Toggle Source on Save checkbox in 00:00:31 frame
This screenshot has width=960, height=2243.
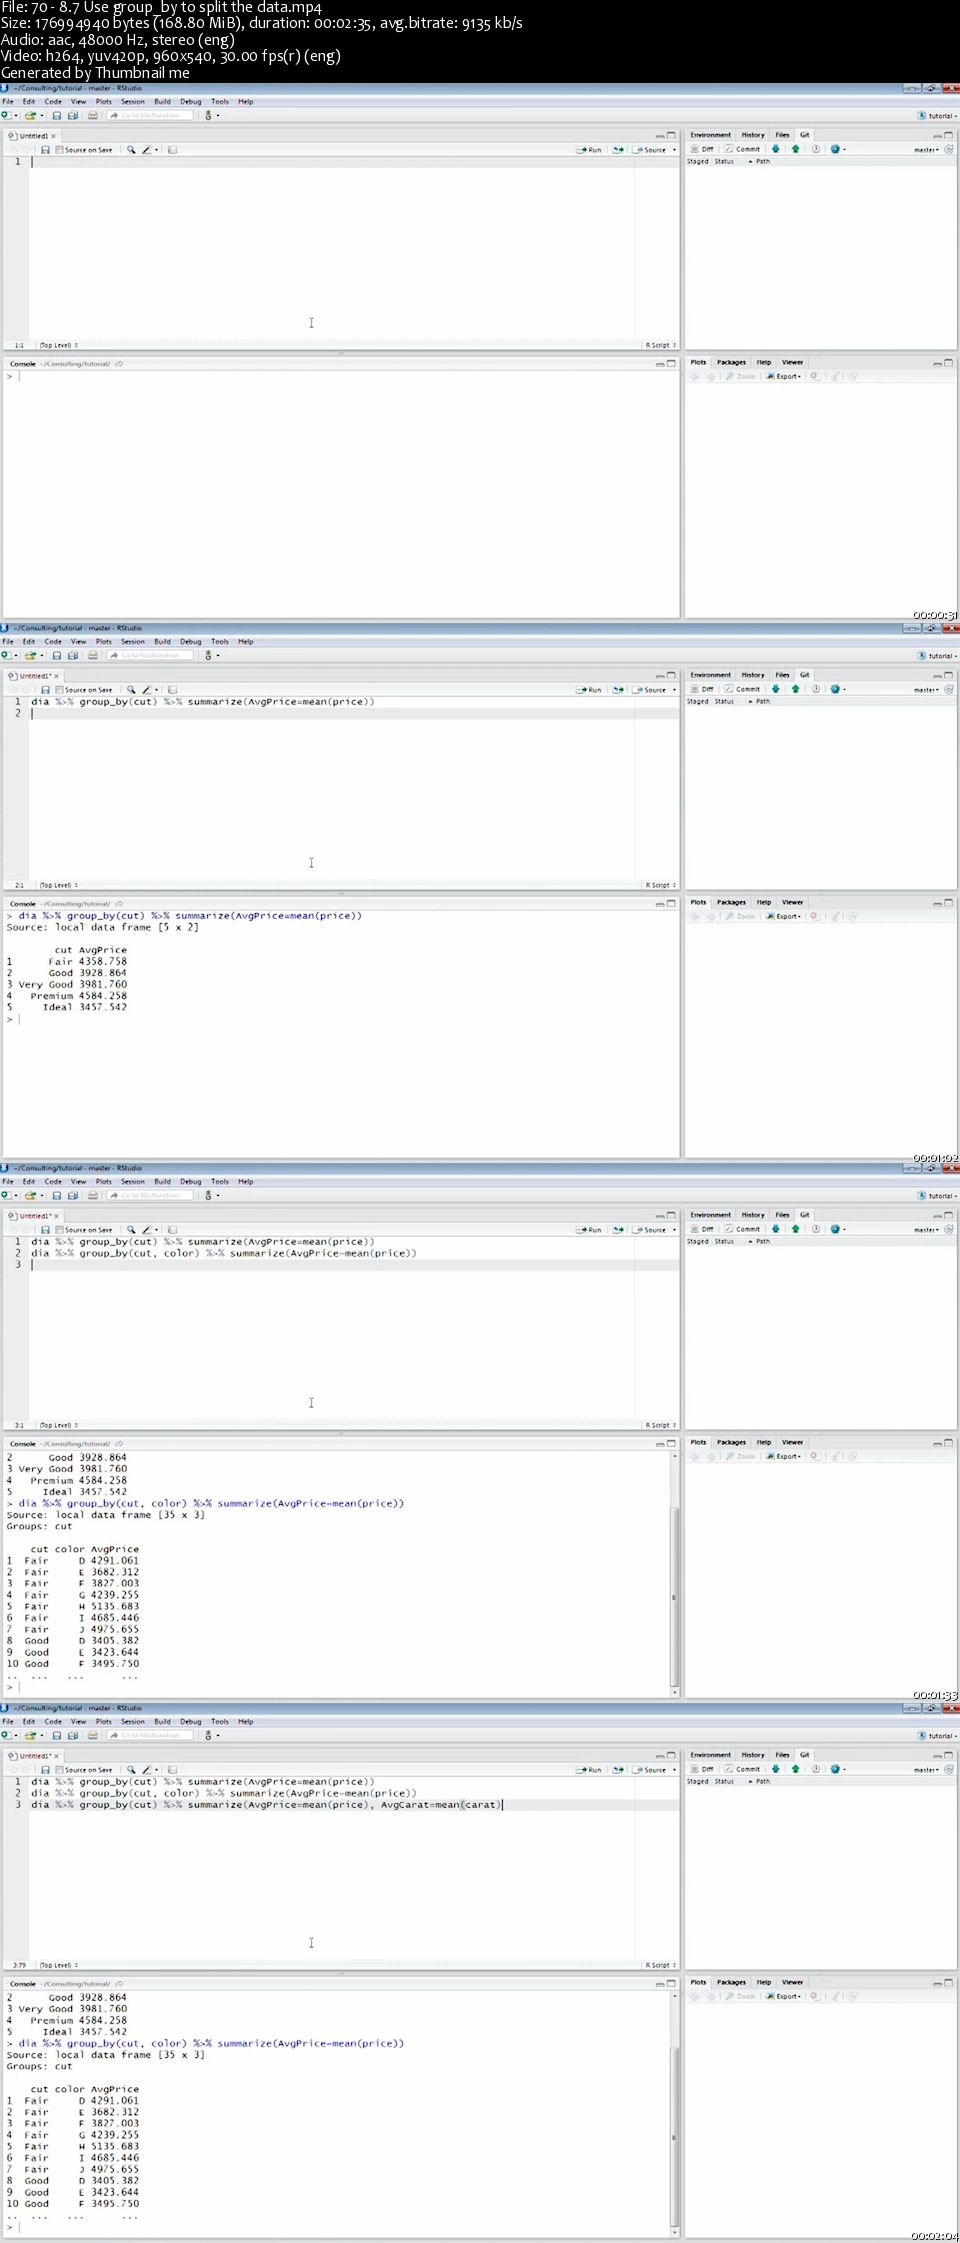pos(59,150)
